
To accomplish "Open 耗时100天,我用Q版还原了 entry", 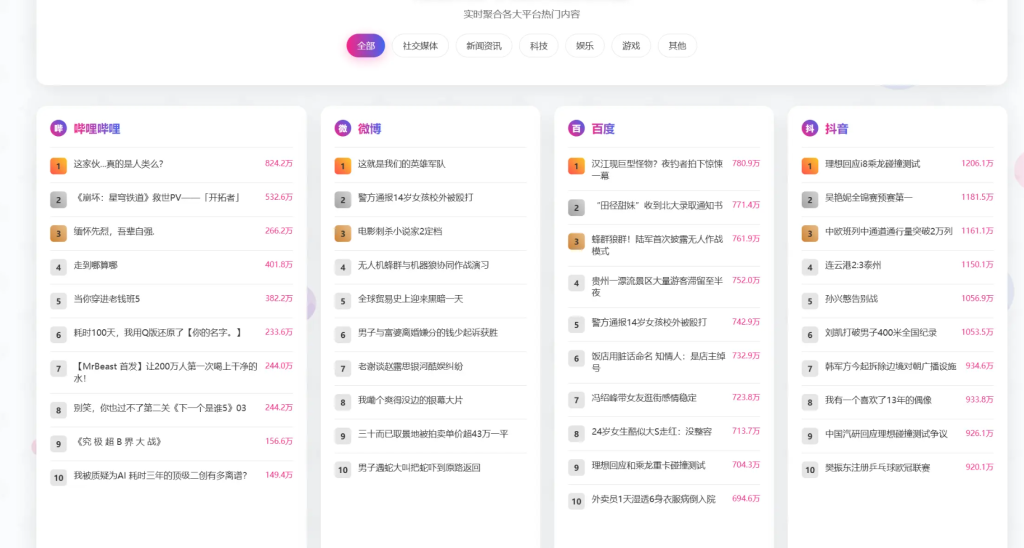I will (x=158, y=333).
